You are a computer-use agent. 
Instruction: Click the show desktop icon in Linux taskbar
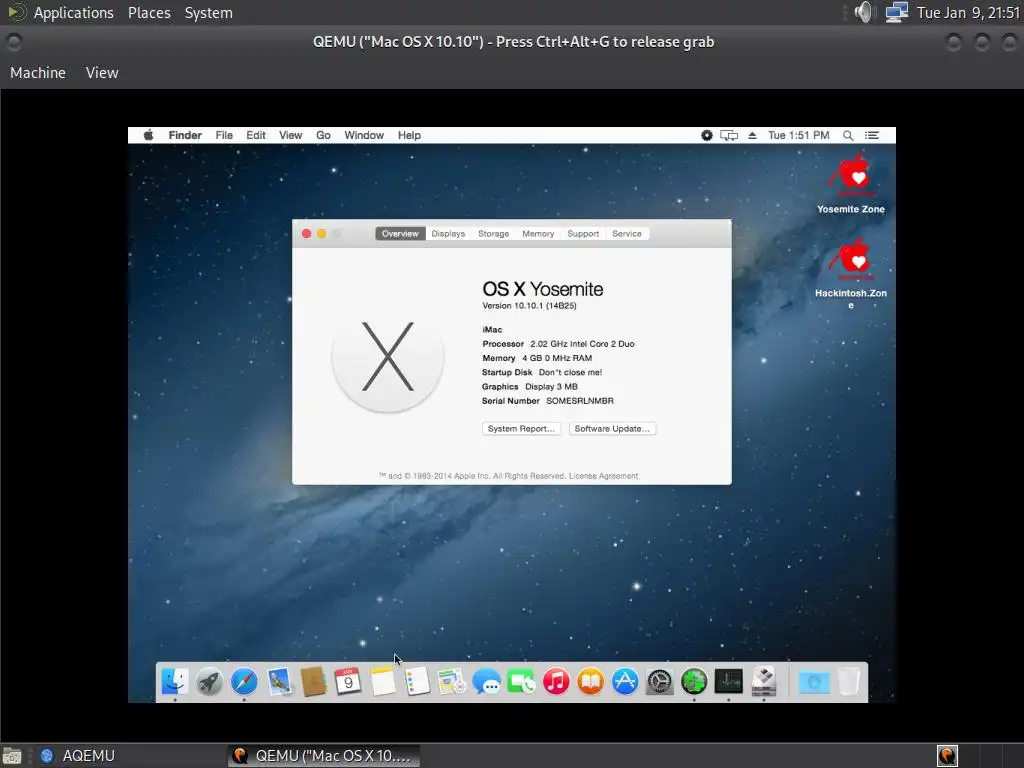coord(12,756)
